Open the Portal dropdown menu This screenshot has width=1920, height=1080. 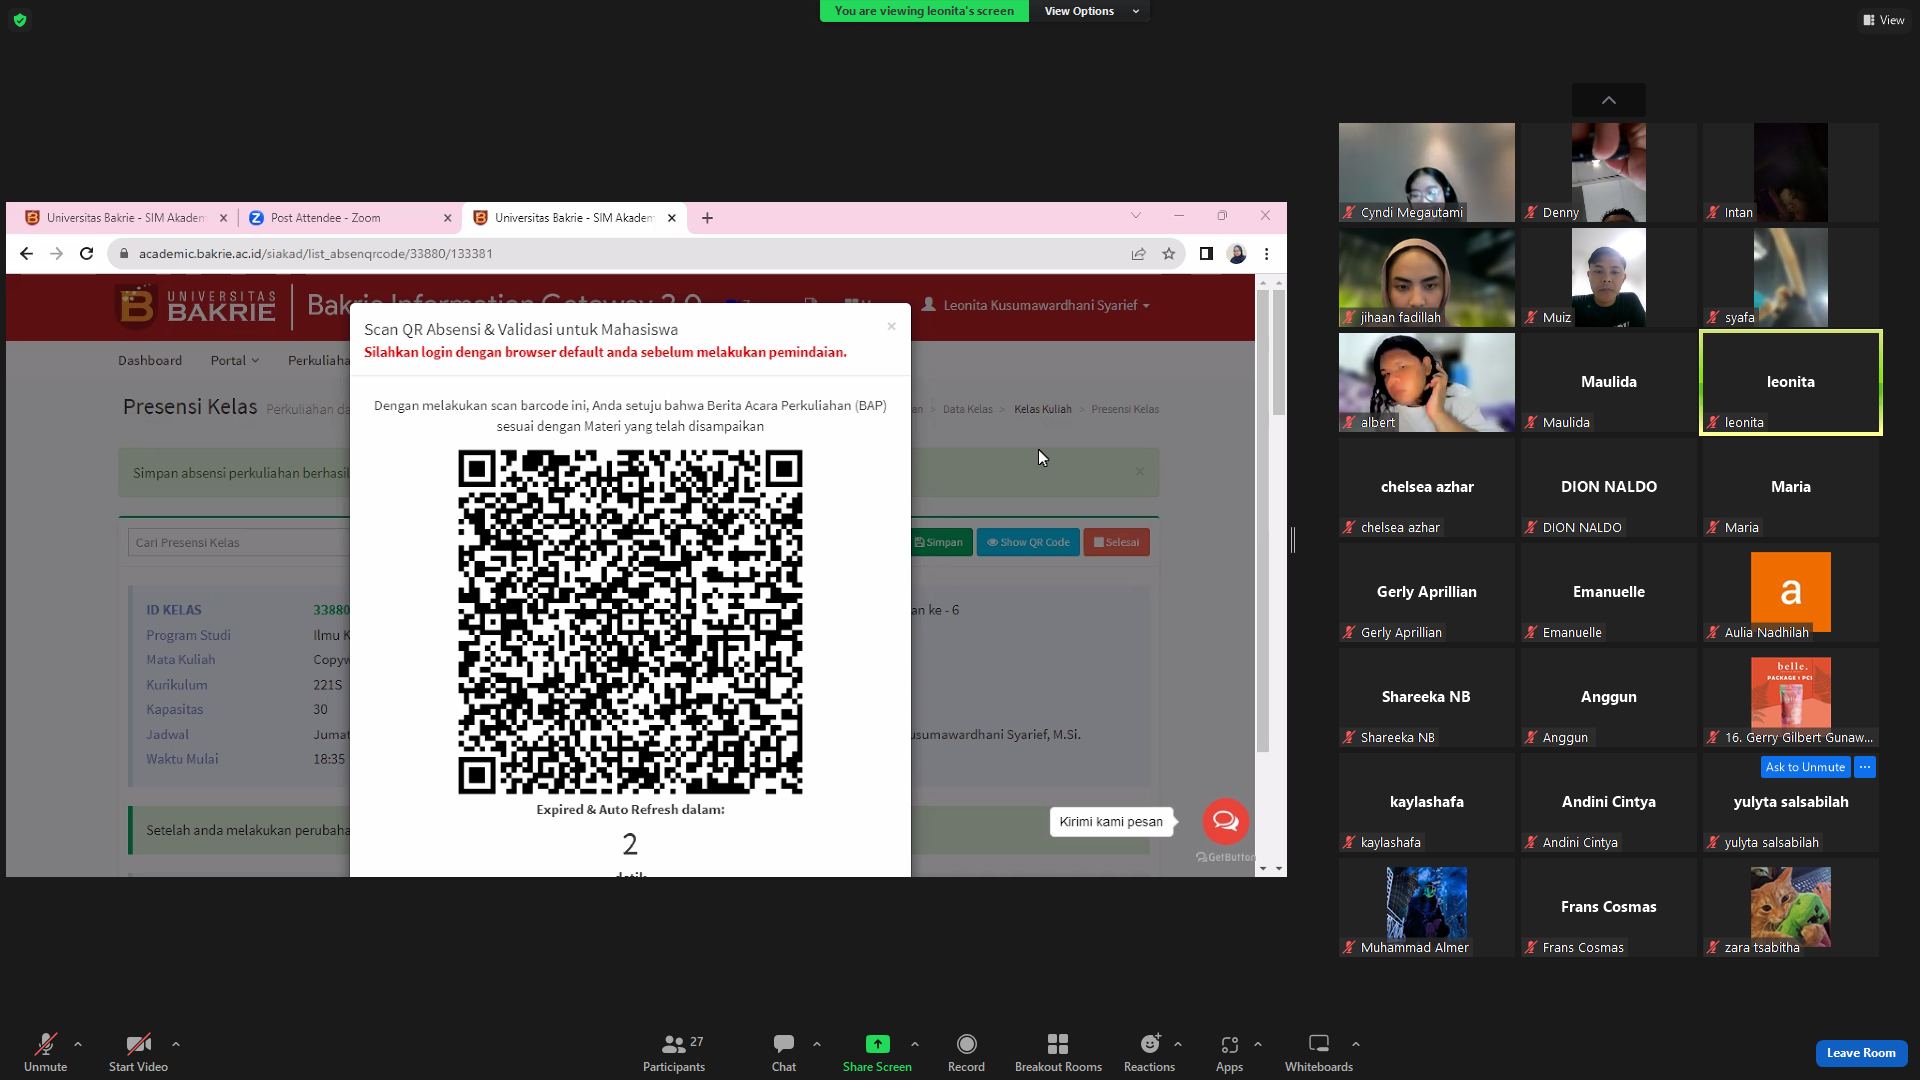point(235,360)
